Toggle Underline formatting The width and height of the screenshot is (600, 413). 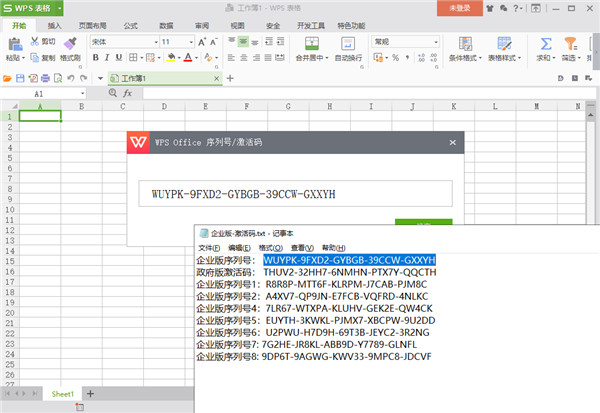tap(119, 57)
